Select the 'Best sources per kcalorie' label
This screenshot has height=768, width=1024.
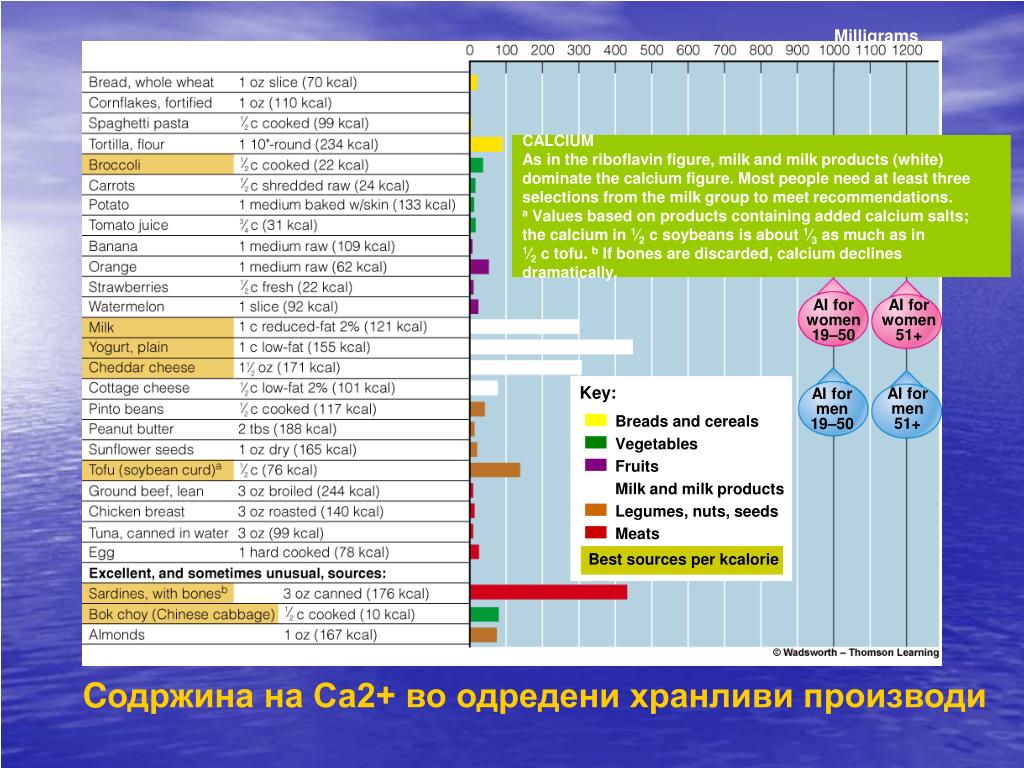682,560
